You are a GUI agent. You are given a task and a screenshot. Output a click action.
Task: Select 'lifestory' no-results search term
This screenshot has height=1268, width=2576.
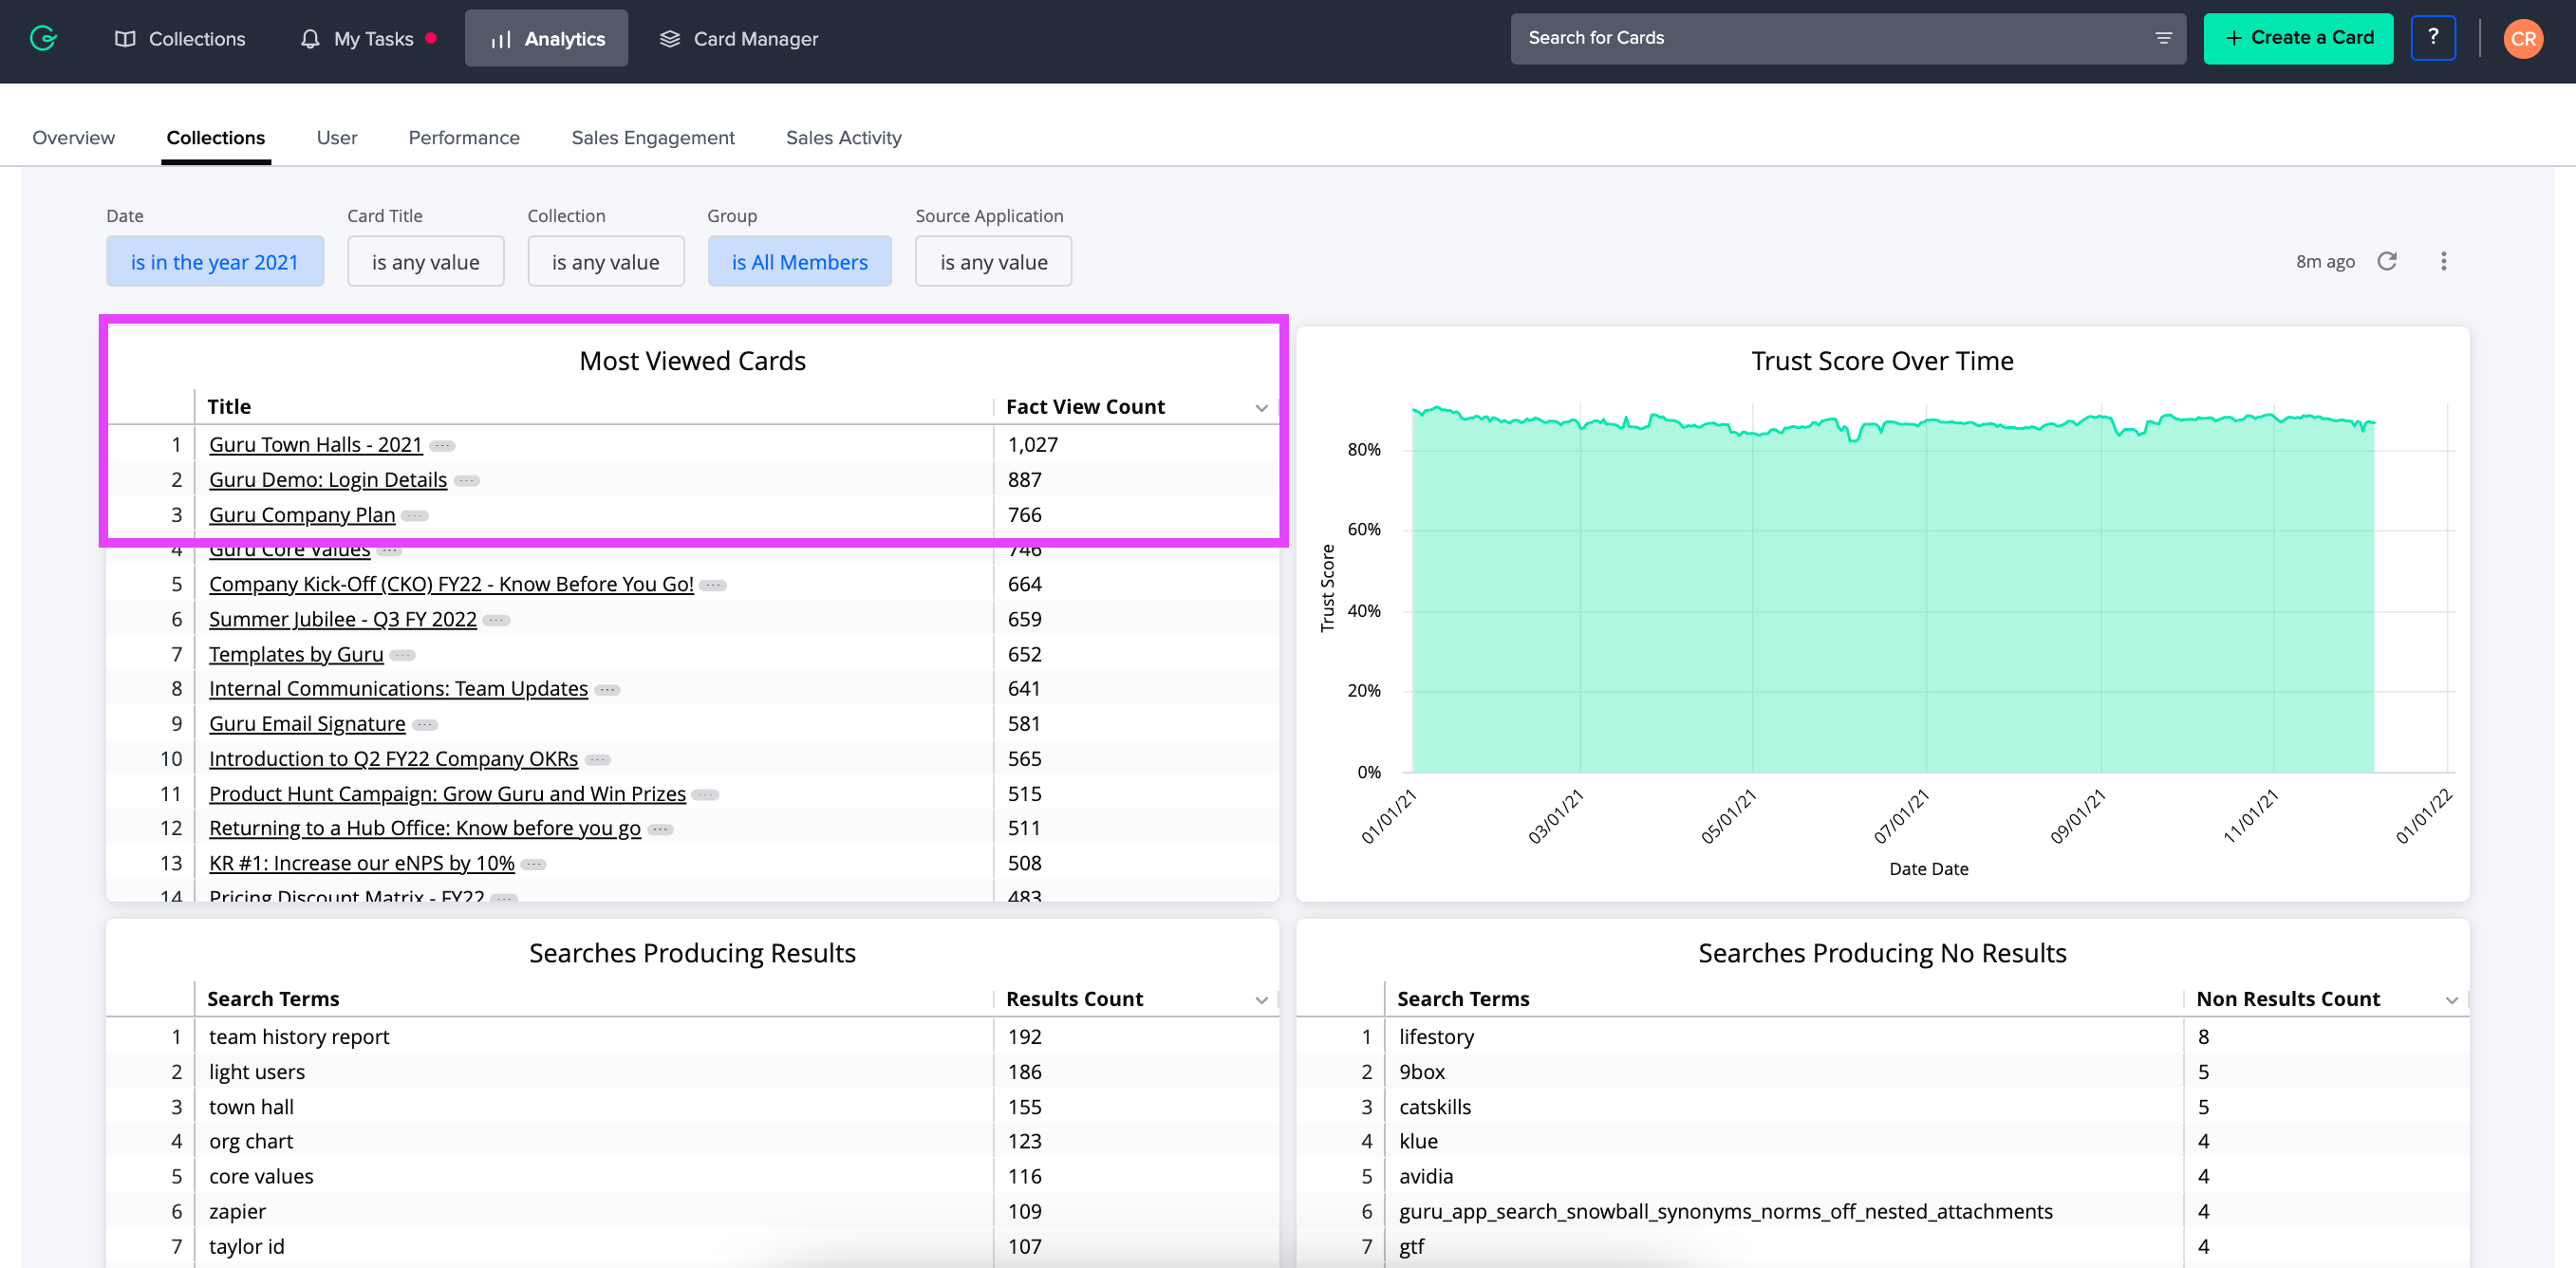[x=1436, y=1037]
